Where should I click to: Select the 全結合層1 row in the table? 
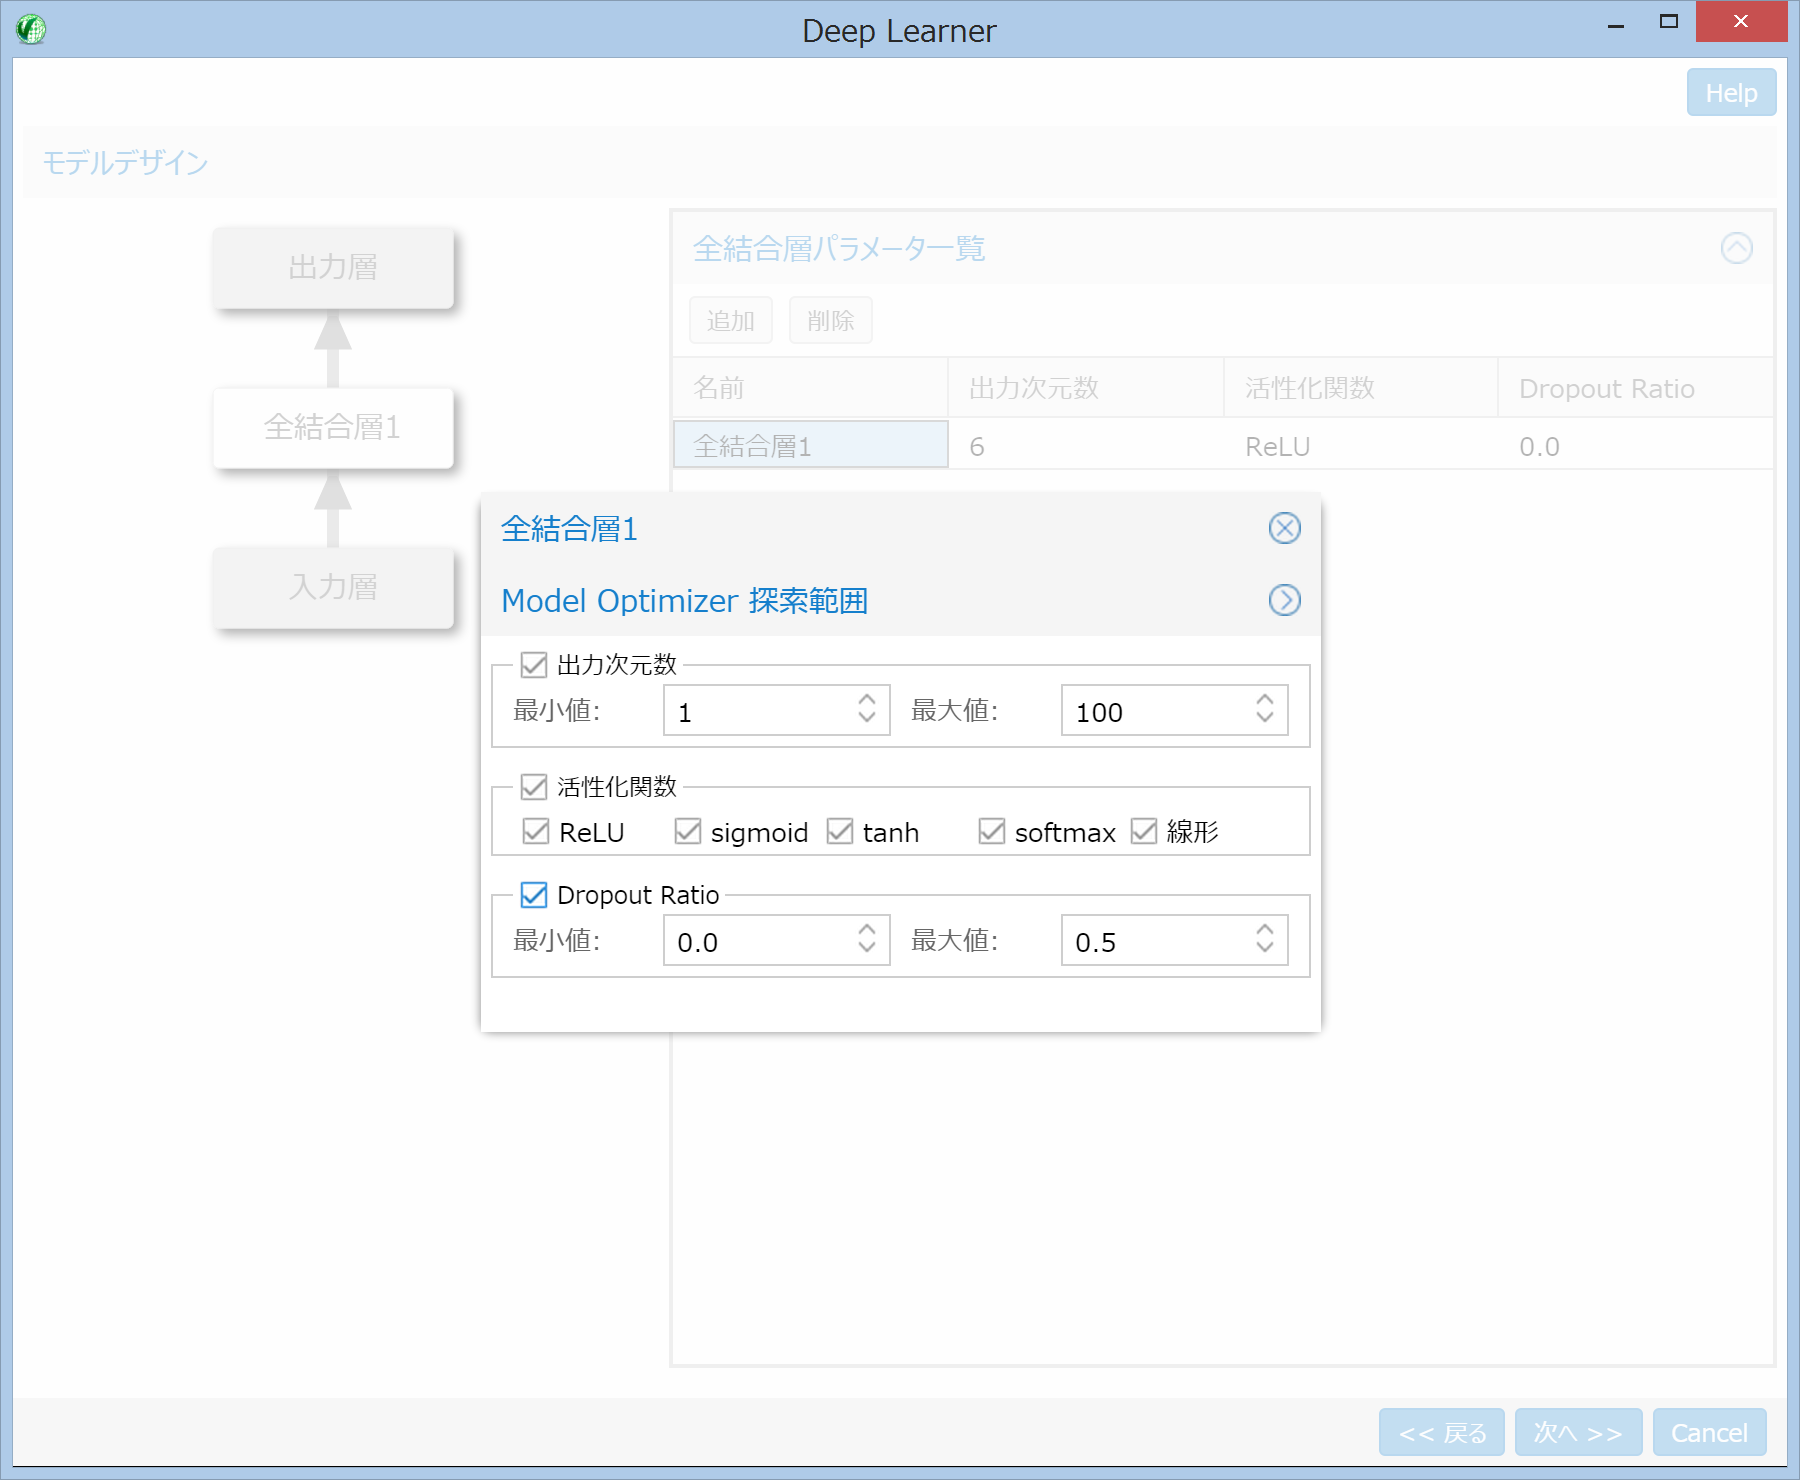coord(810,445)
